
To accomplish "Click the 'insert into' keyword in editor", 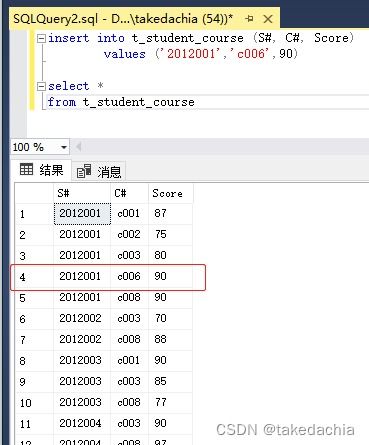I will 86,38.
